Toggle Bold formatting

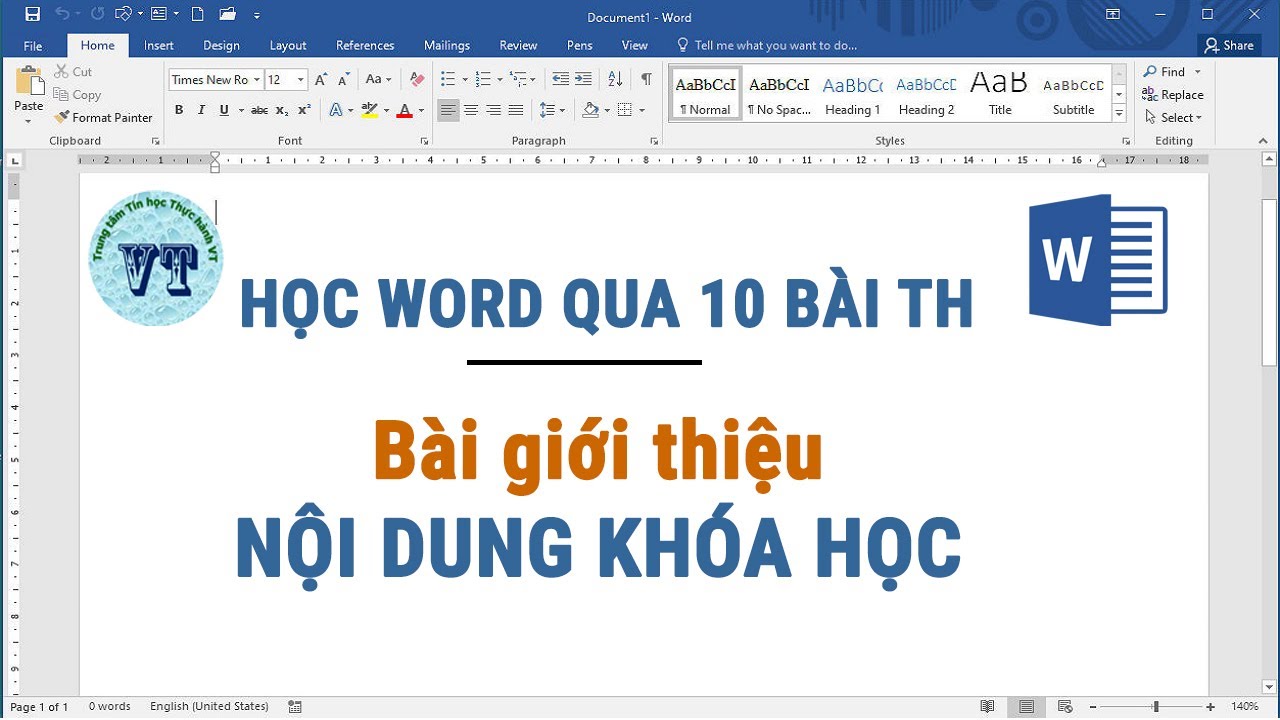(x=179, y=110)
